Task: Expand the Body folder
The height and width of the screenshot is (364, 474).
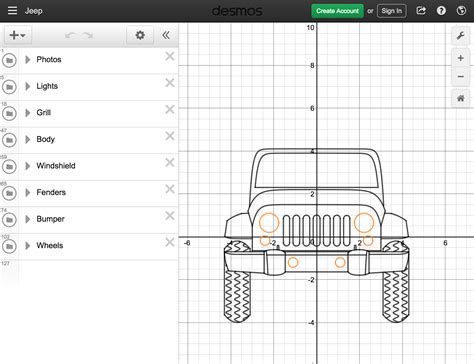Action: click(x=28, y=139)
